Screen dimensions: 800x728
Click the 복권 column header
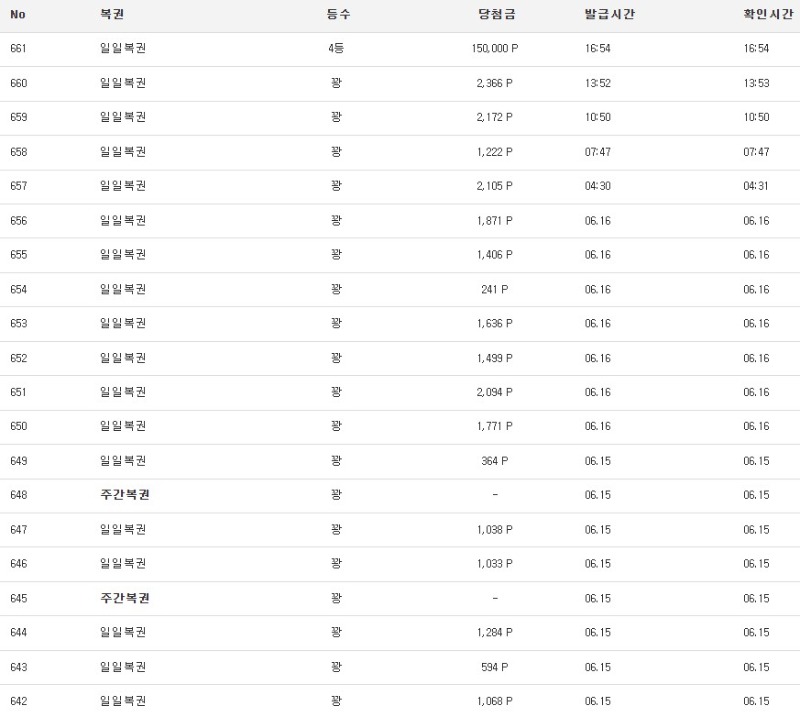point(112,15)
